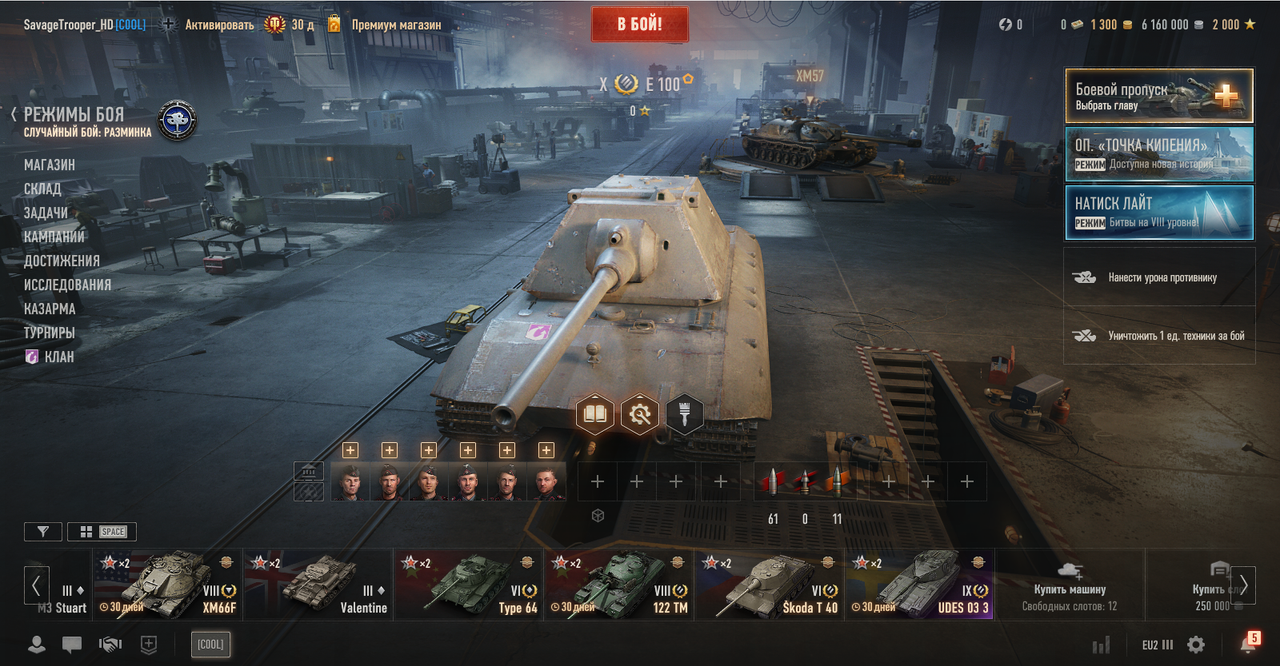This screenshot has height=666, width=1280.
Task: Open the crew book icon above the tank
Action: 595,413
